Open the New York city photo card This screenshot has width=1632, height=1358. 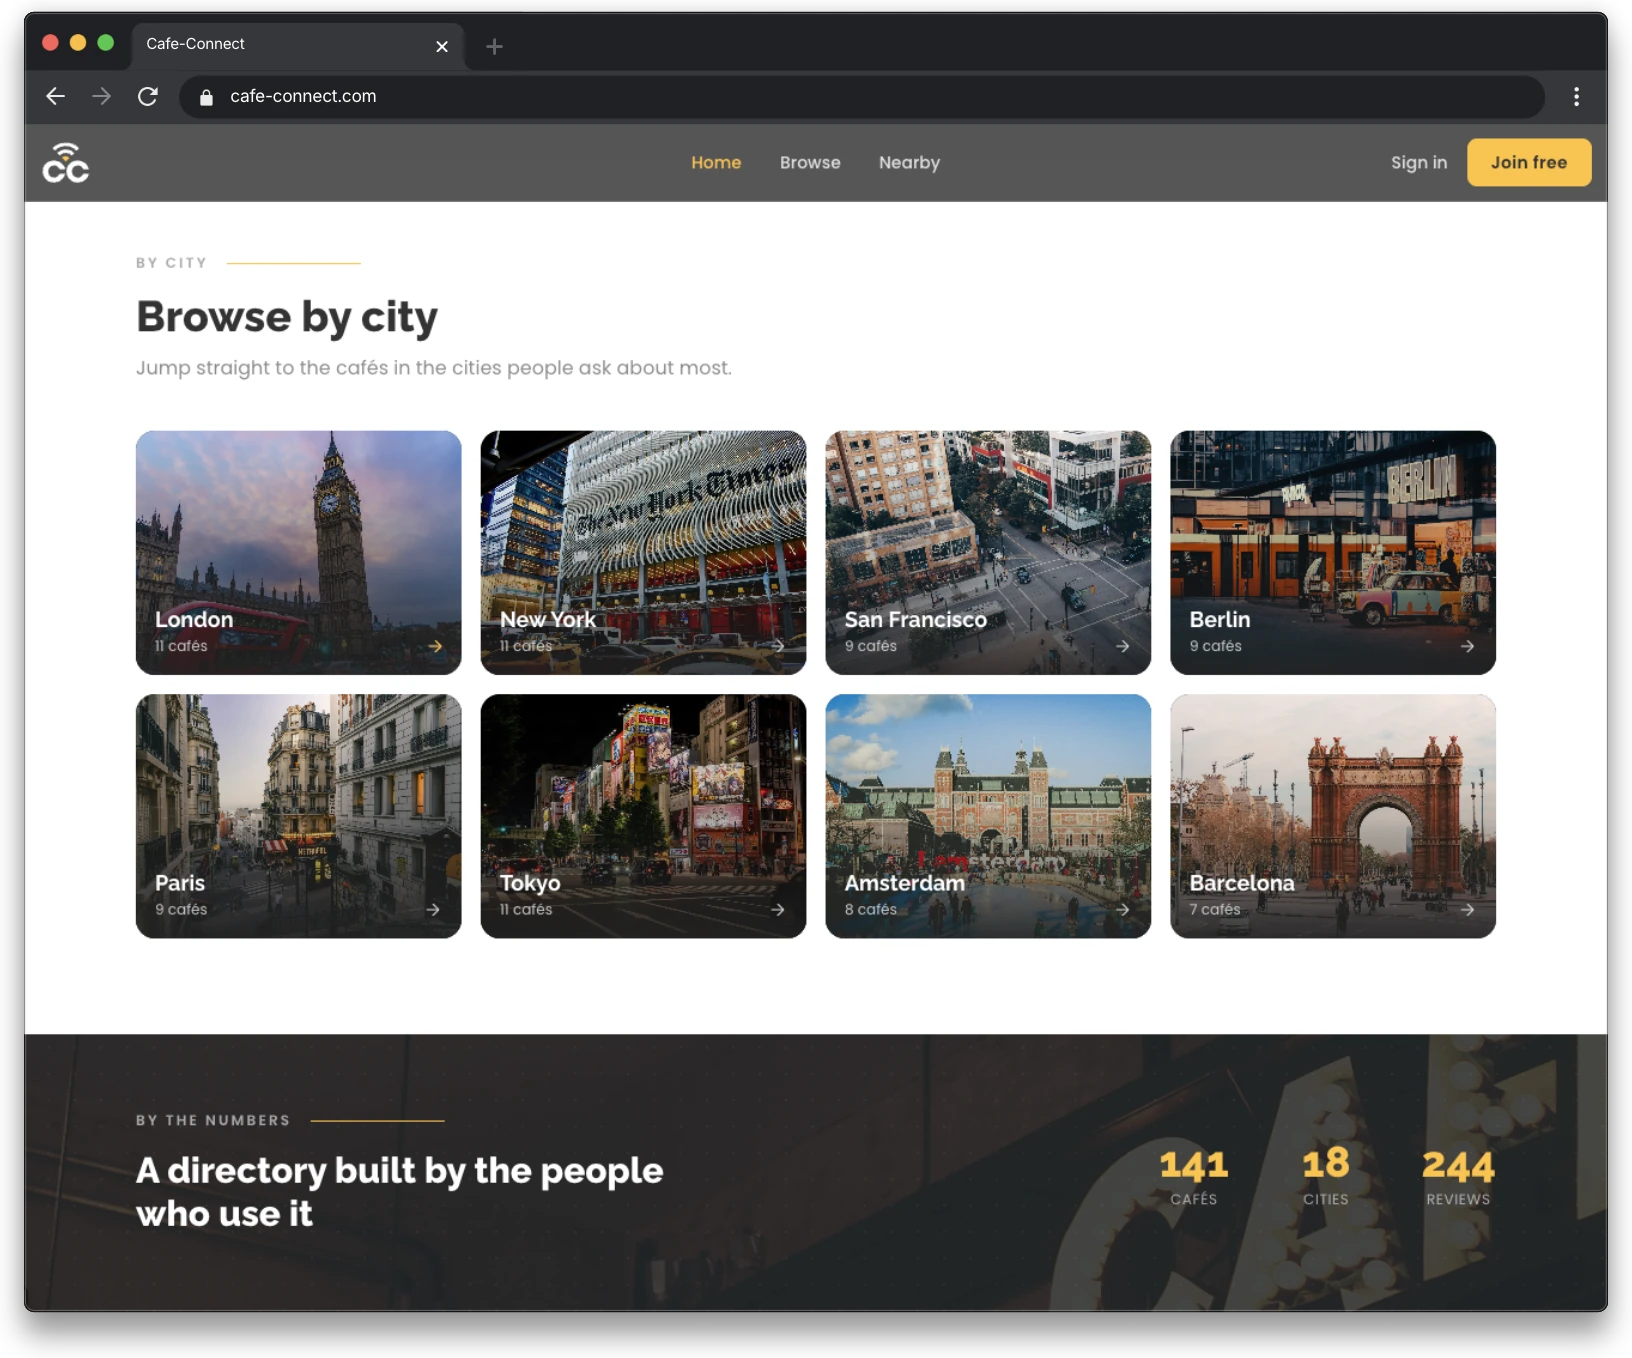[643, 552]
